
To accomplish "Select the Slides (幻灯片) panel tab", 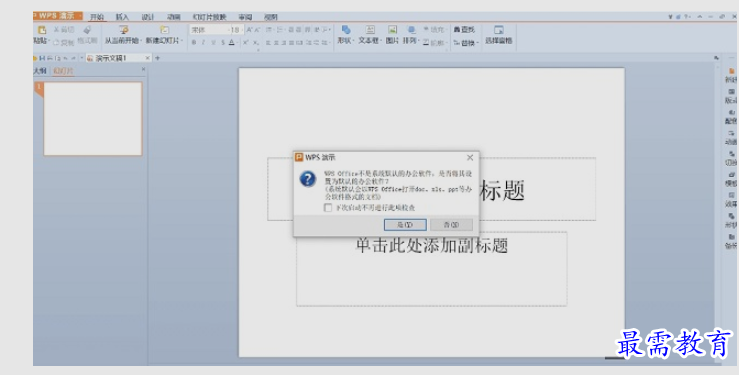I will (63, 71).
